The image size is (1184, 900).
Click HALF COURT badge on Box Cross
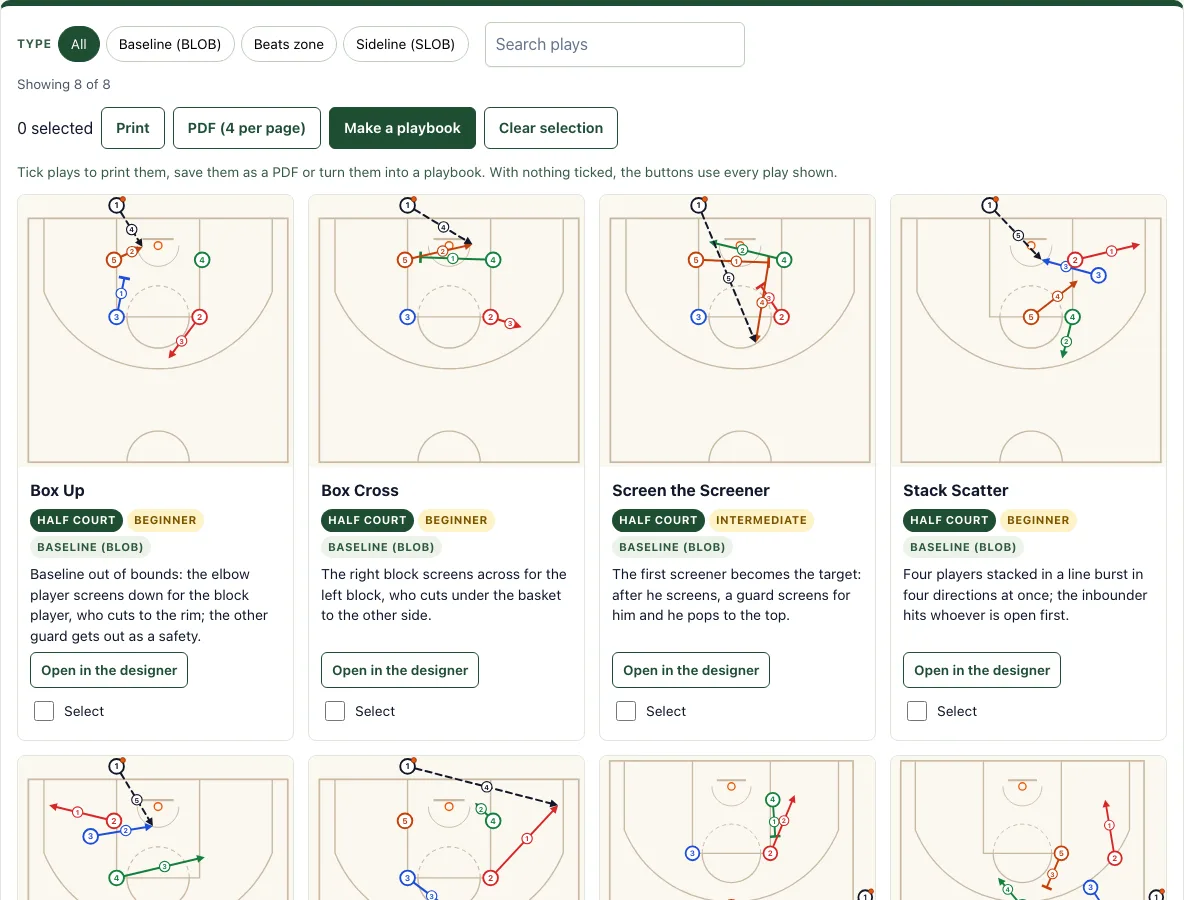tap(367, 520)
